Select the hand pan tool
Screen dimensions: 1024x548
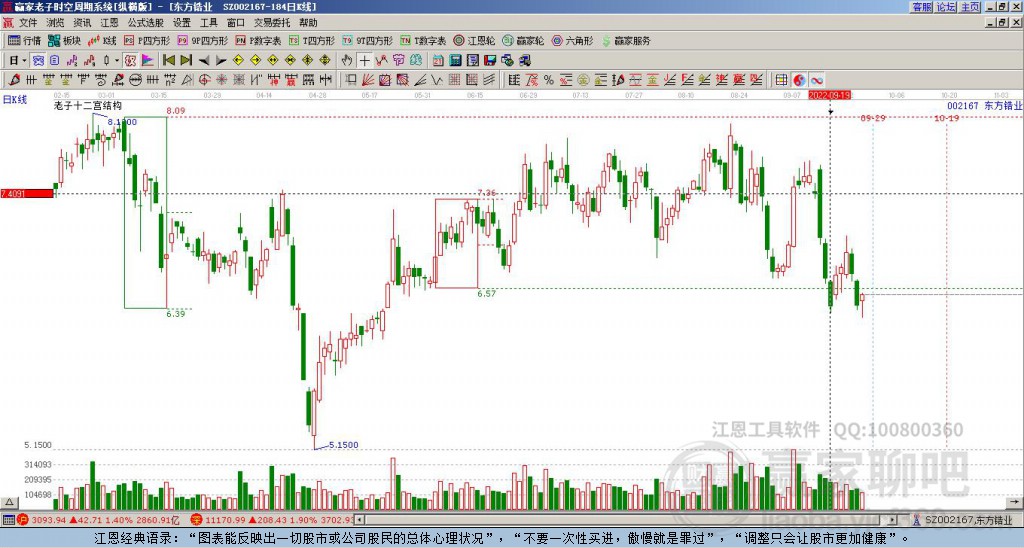[x=347, y=61]
